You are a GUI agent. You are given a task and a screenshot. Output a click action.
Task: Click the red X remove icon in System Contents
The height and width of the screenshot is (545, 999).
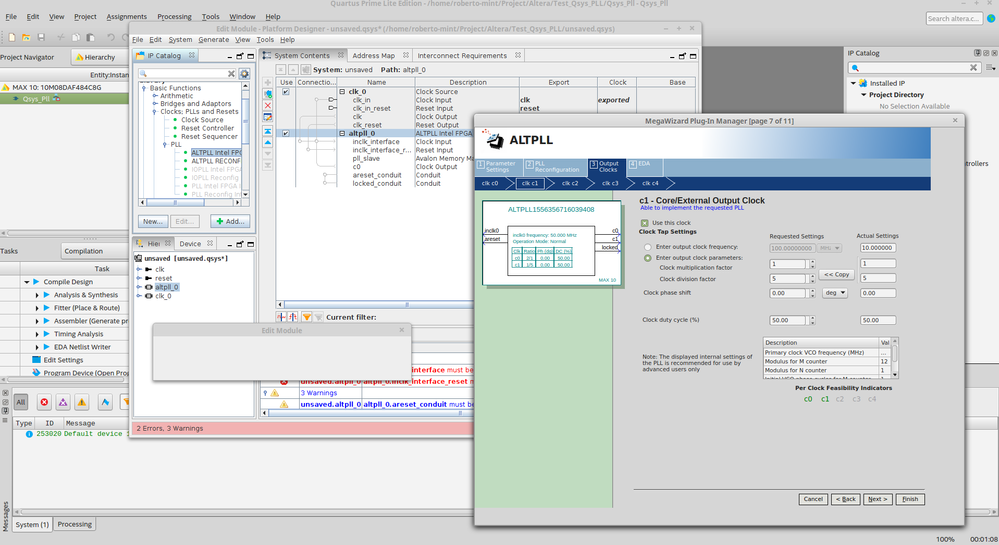pyautogui.click(x=268, y=105)
